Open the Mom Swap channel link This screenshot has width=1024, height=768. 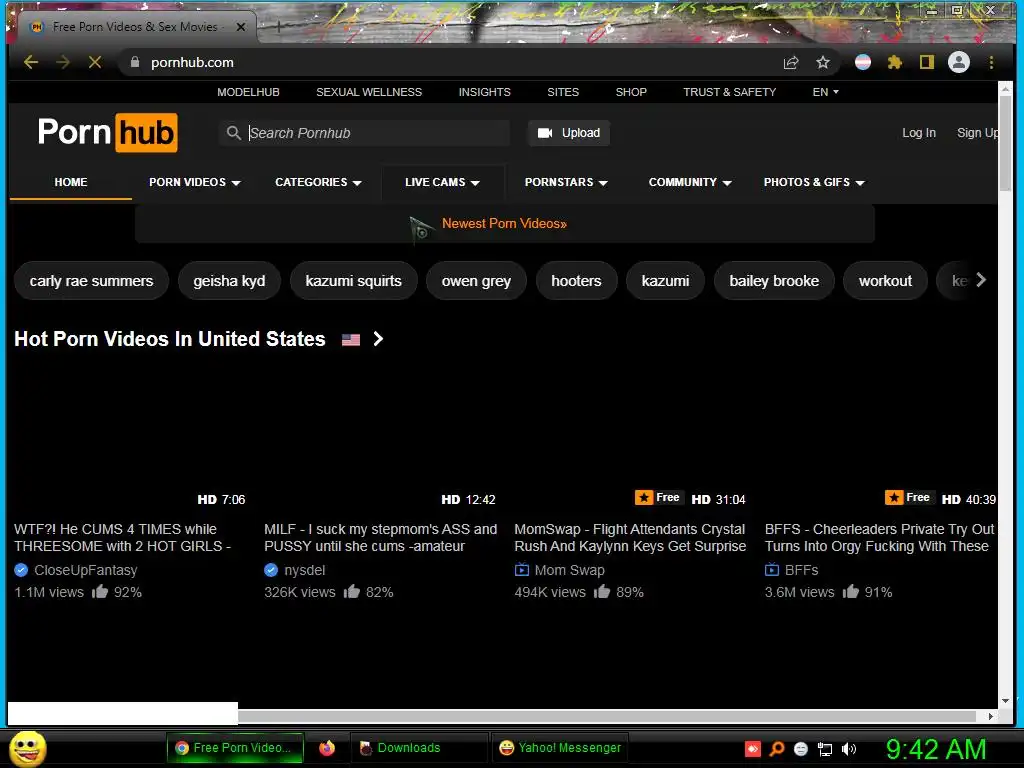click(569, 570)
